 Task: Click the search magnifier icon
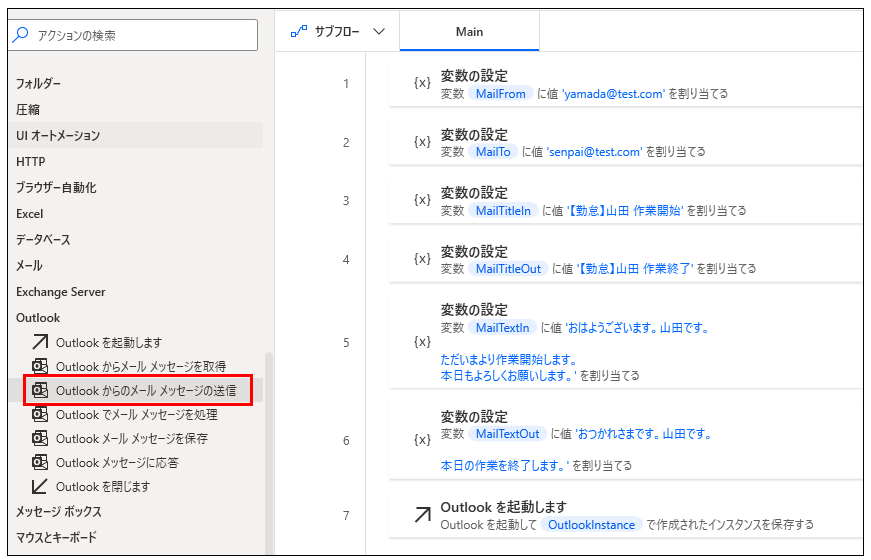point(21,34)
